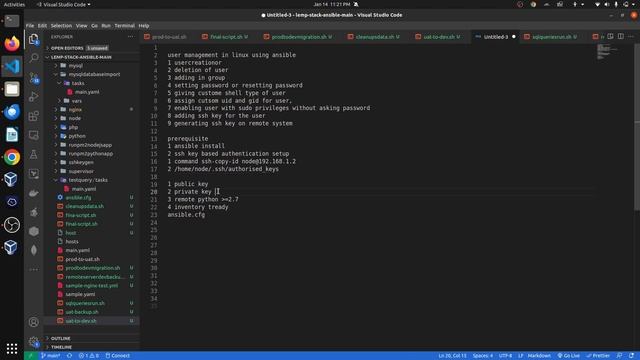Expand the Open Editors section
Viewport: 640px width, 360px height.
pos(67,48)
